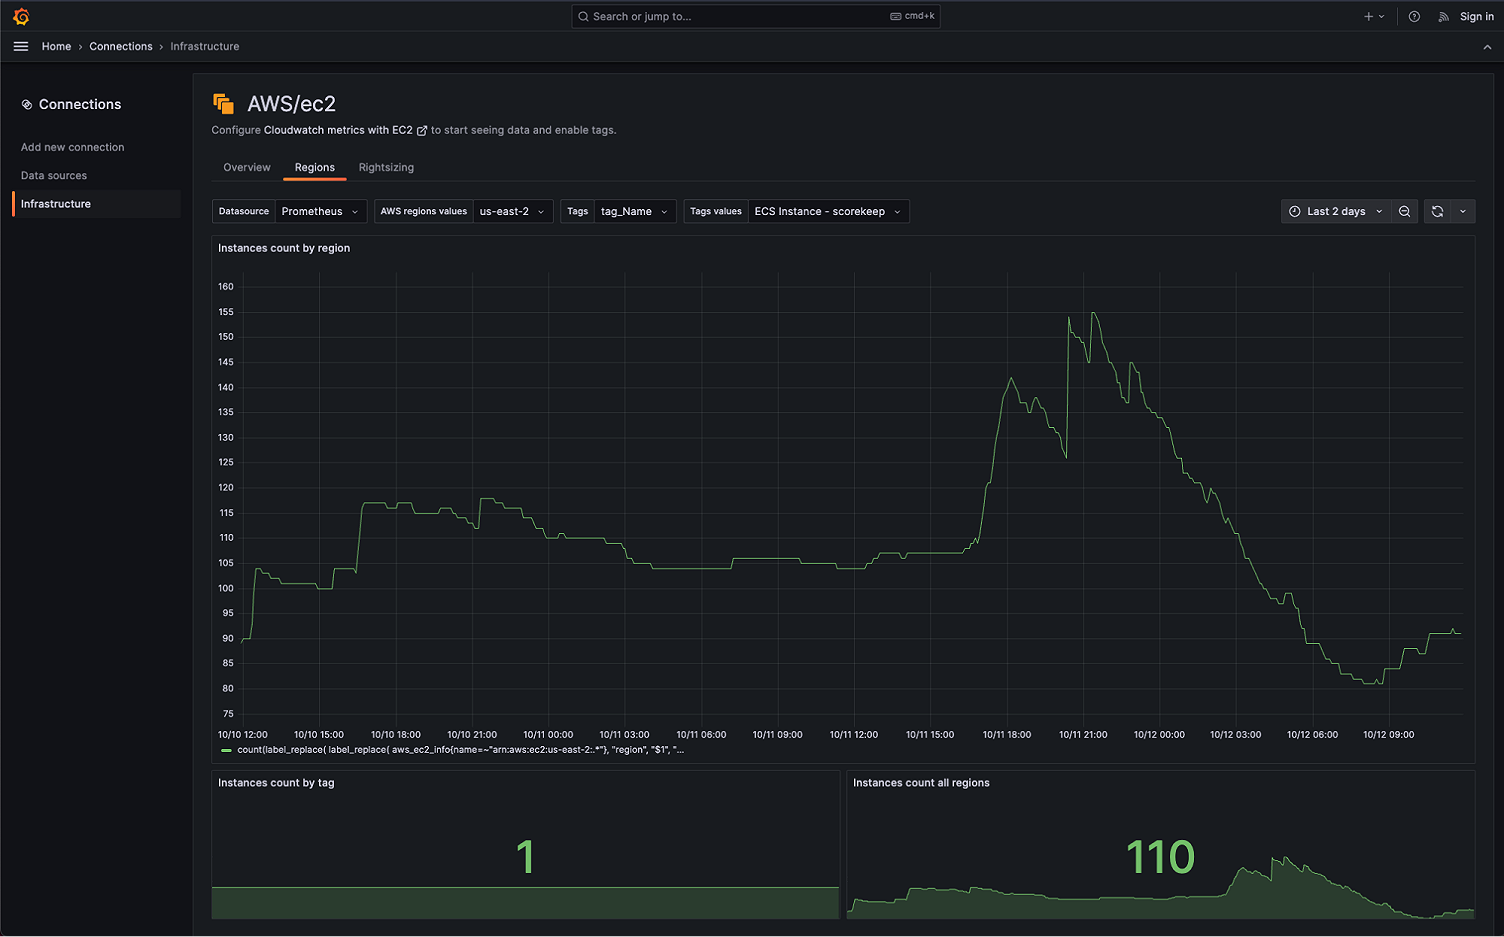Click the plus icon to add new content
Viewport: 1504px width, 937px height.
pyautogui.click(x=1367, y=16)
